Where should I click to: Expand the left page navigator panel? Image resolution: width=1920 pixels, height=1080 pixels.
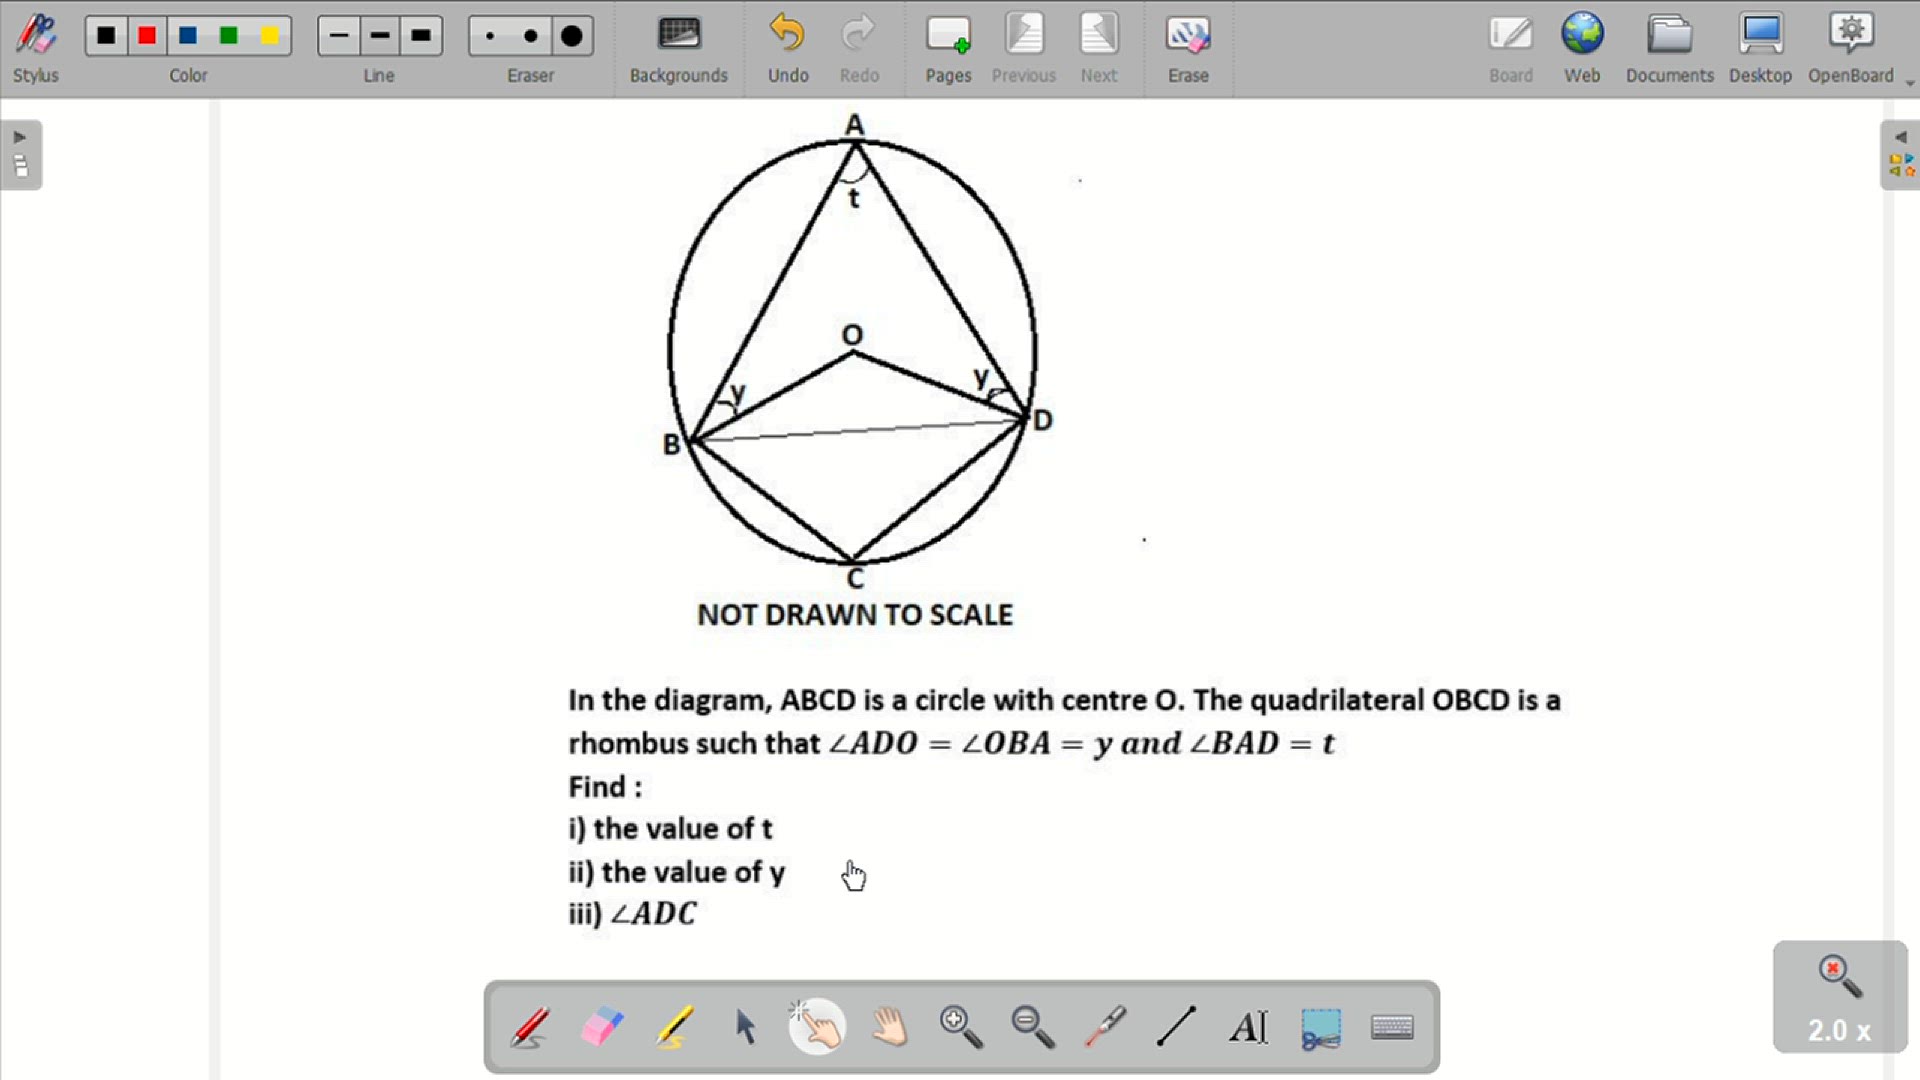(20, 137)
